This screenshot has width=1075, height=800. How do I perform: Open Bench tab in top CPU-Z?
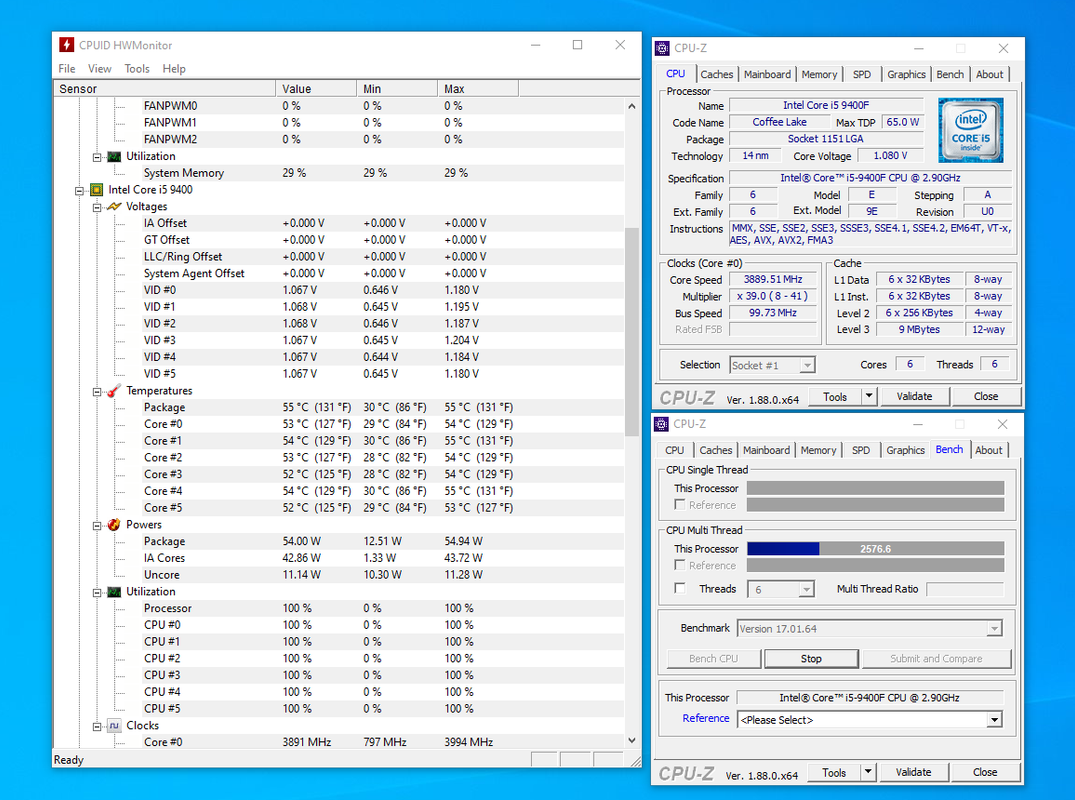tap(950, 74)
